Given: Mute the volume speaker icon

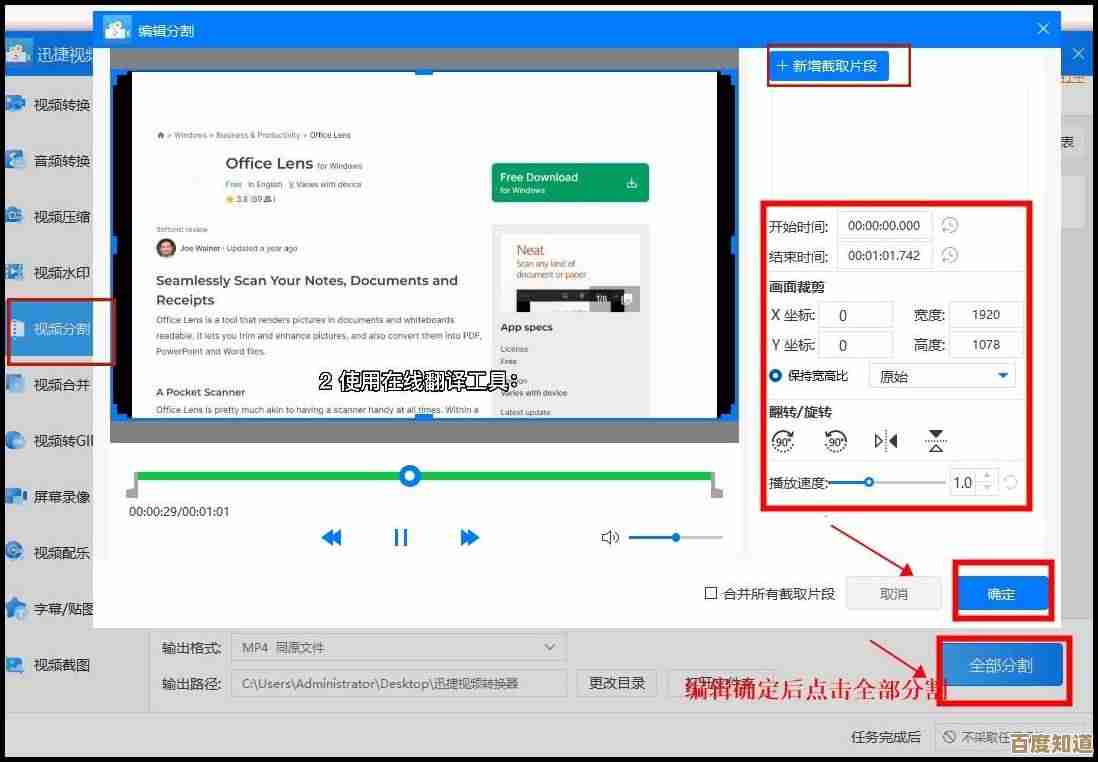Looking at the screenshot, I should pyautogui.click(x=610, y=538).
